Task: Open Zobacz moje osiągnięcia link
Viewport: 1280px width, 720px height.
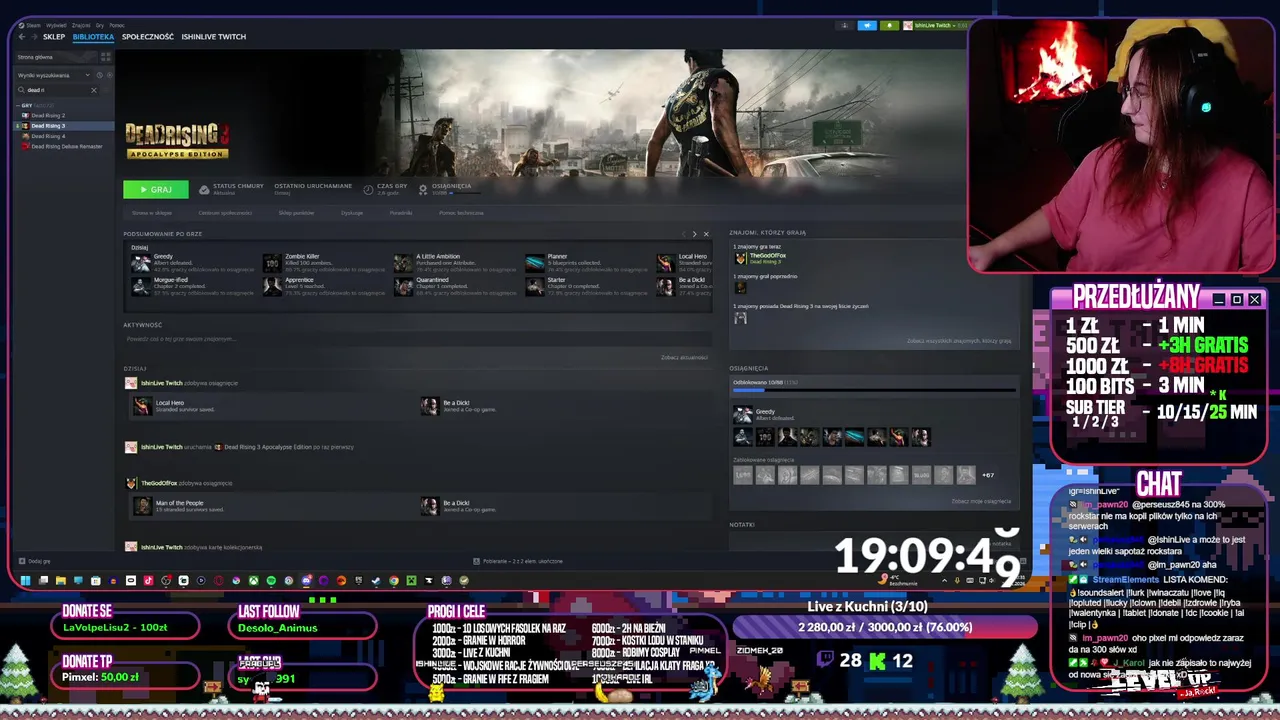Action: tap(981, 502)
